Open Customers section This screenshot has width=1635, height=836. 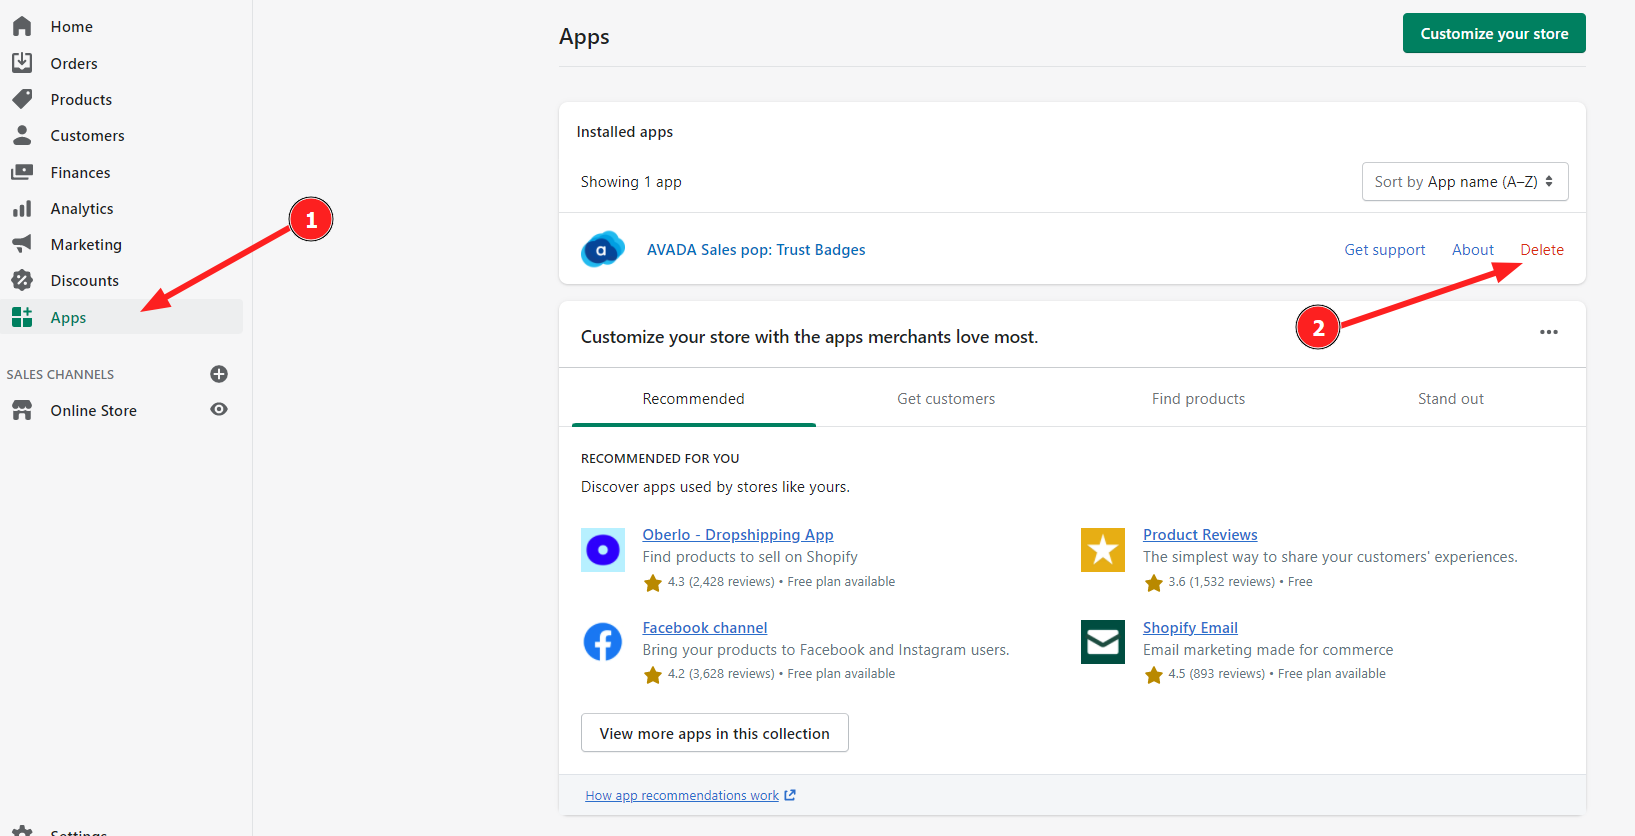click(88, 136)
